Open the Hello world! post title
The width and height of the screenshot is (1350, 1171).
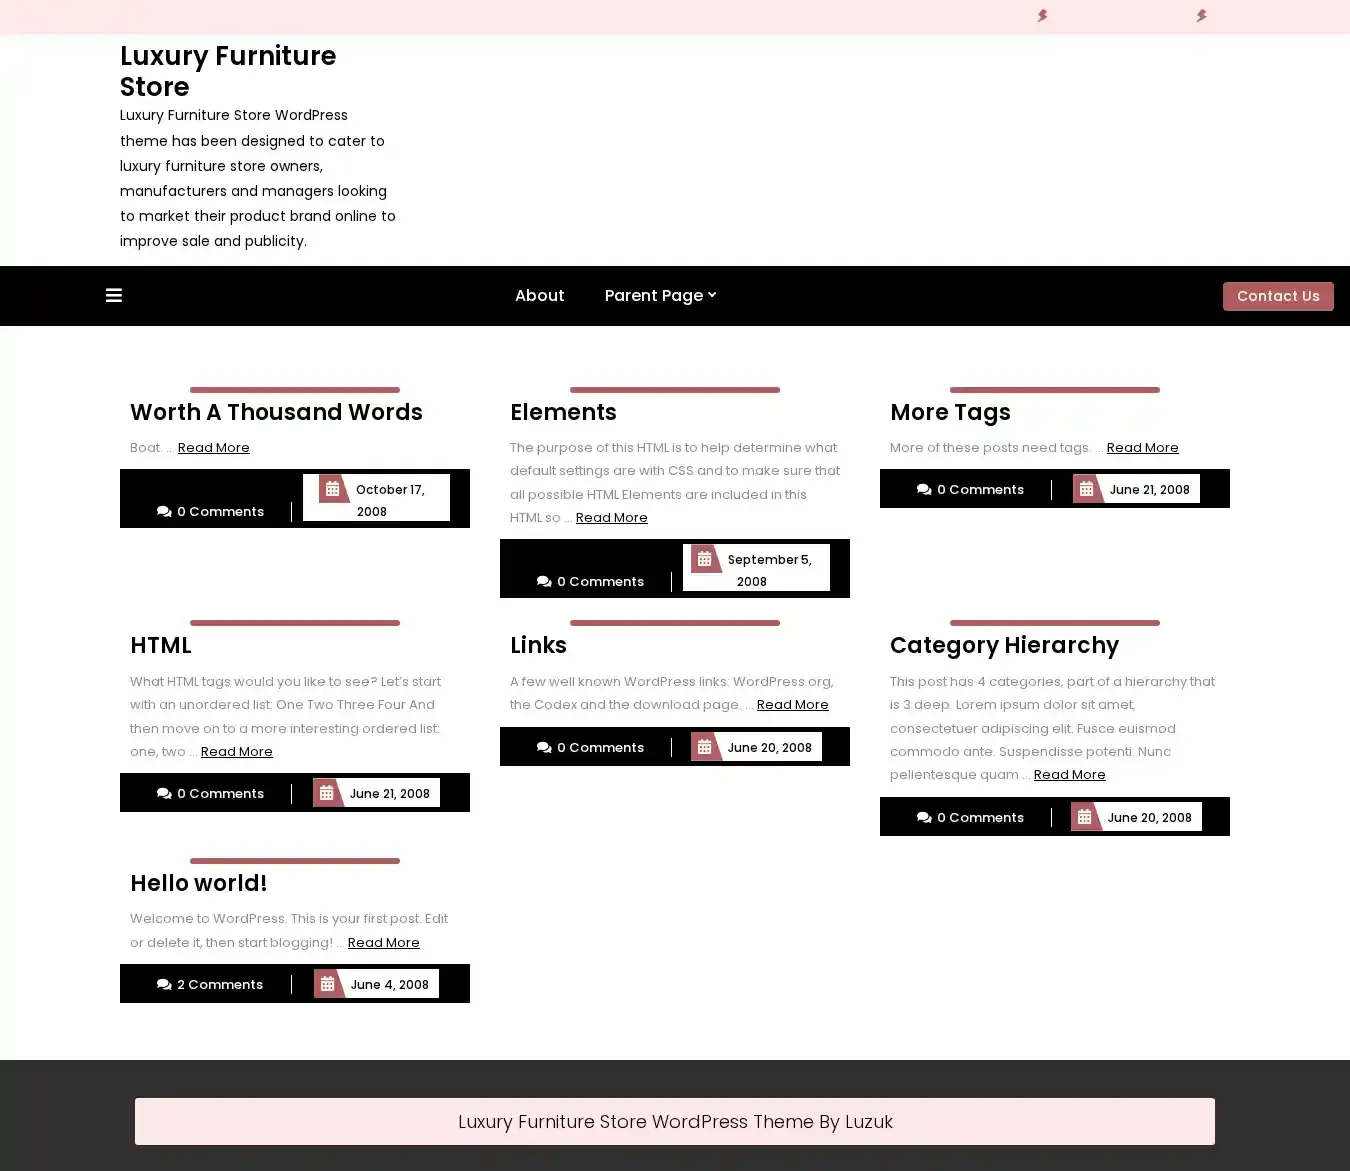pyautogui.click(x=198, y=883)
